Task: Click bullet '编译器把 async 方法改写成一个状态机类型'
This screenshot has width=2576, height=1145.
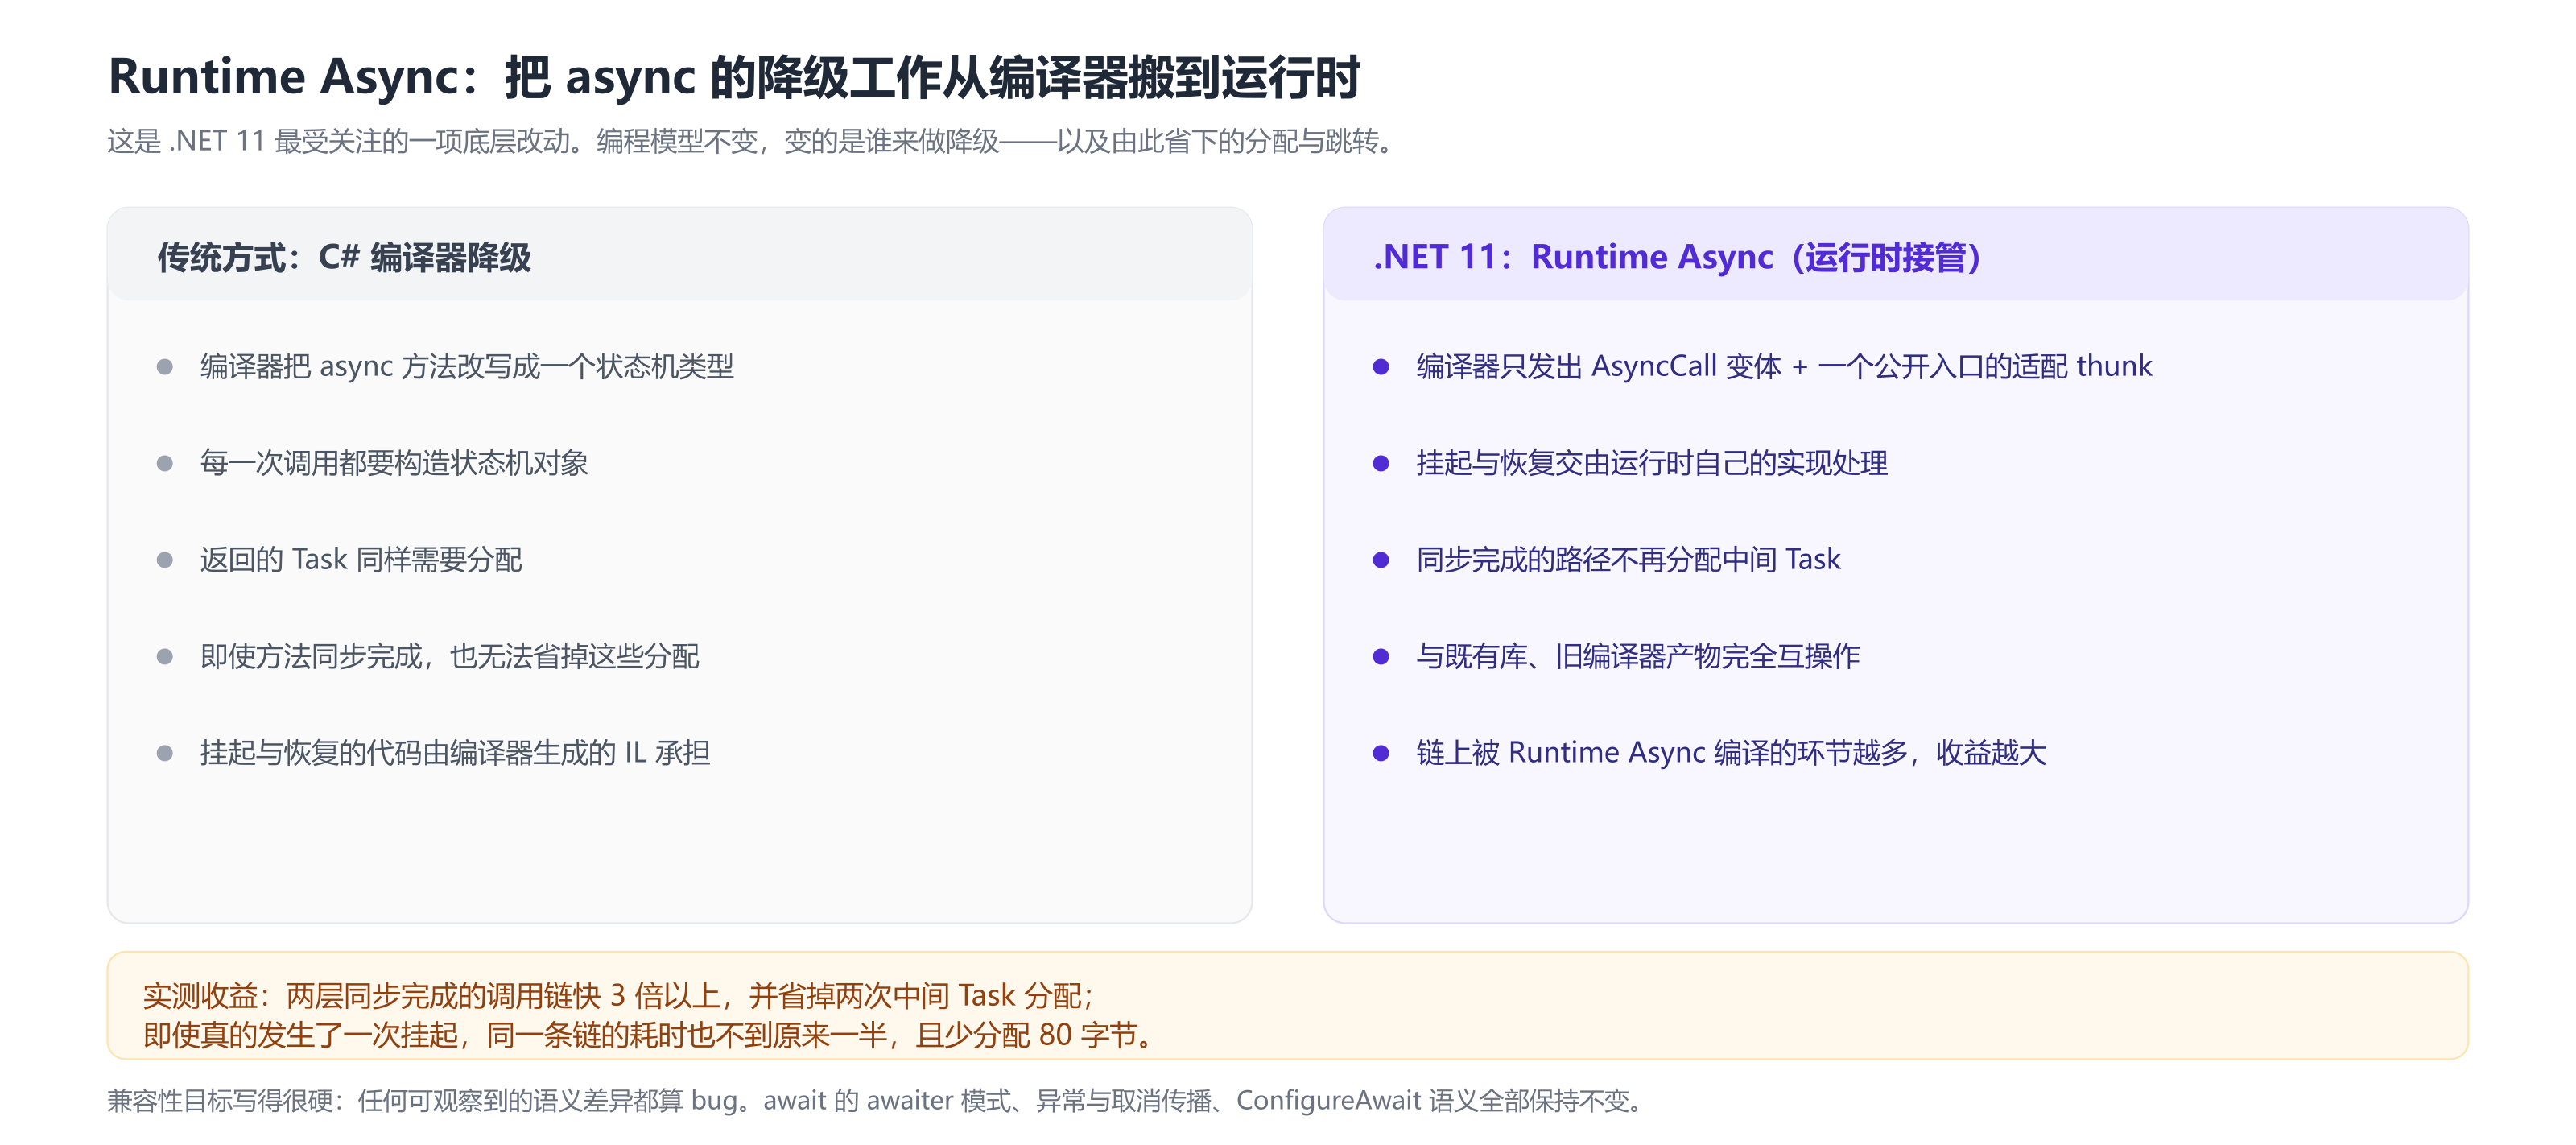Action: [466, 366]
